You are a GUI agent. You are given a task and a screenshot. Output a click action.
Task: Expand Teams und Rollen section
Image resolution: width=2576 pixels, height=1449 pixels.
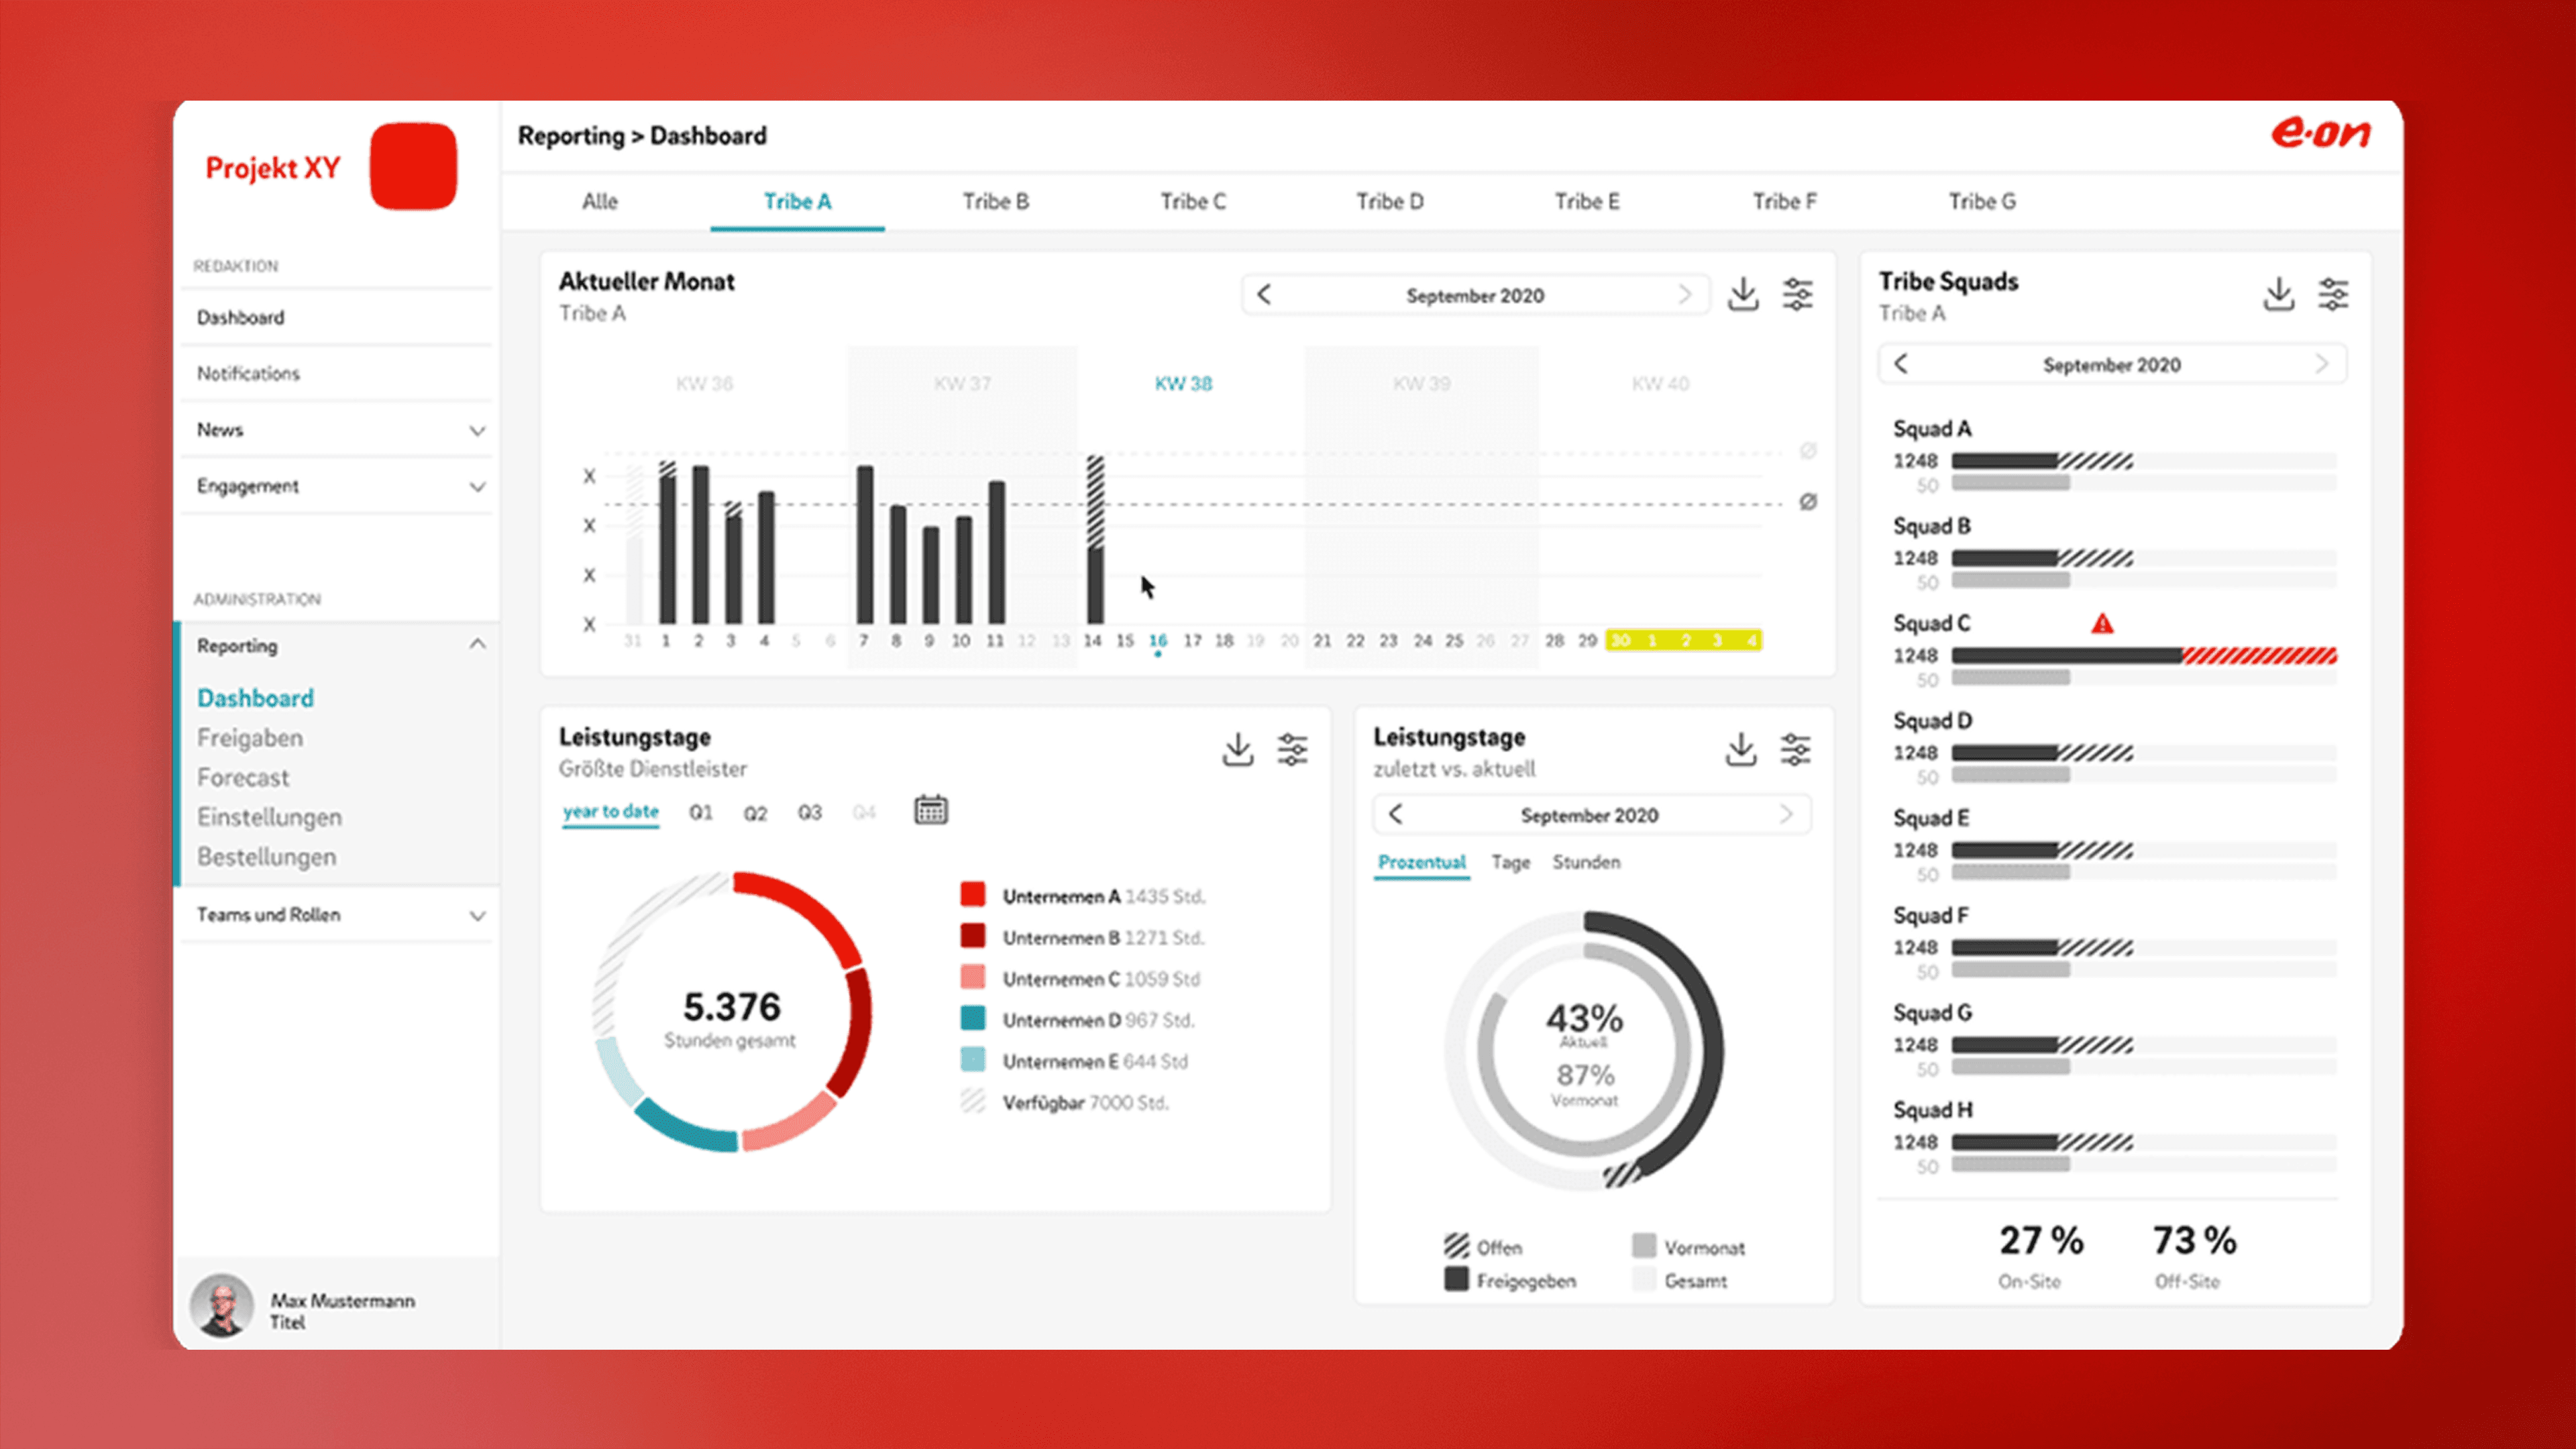tap(477, 915)
